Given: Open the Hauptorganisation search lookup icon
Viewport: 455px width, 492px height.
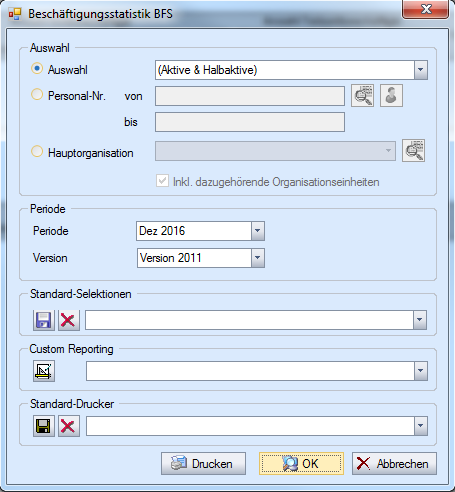Looking at the screenshot, I should (413, 151).
